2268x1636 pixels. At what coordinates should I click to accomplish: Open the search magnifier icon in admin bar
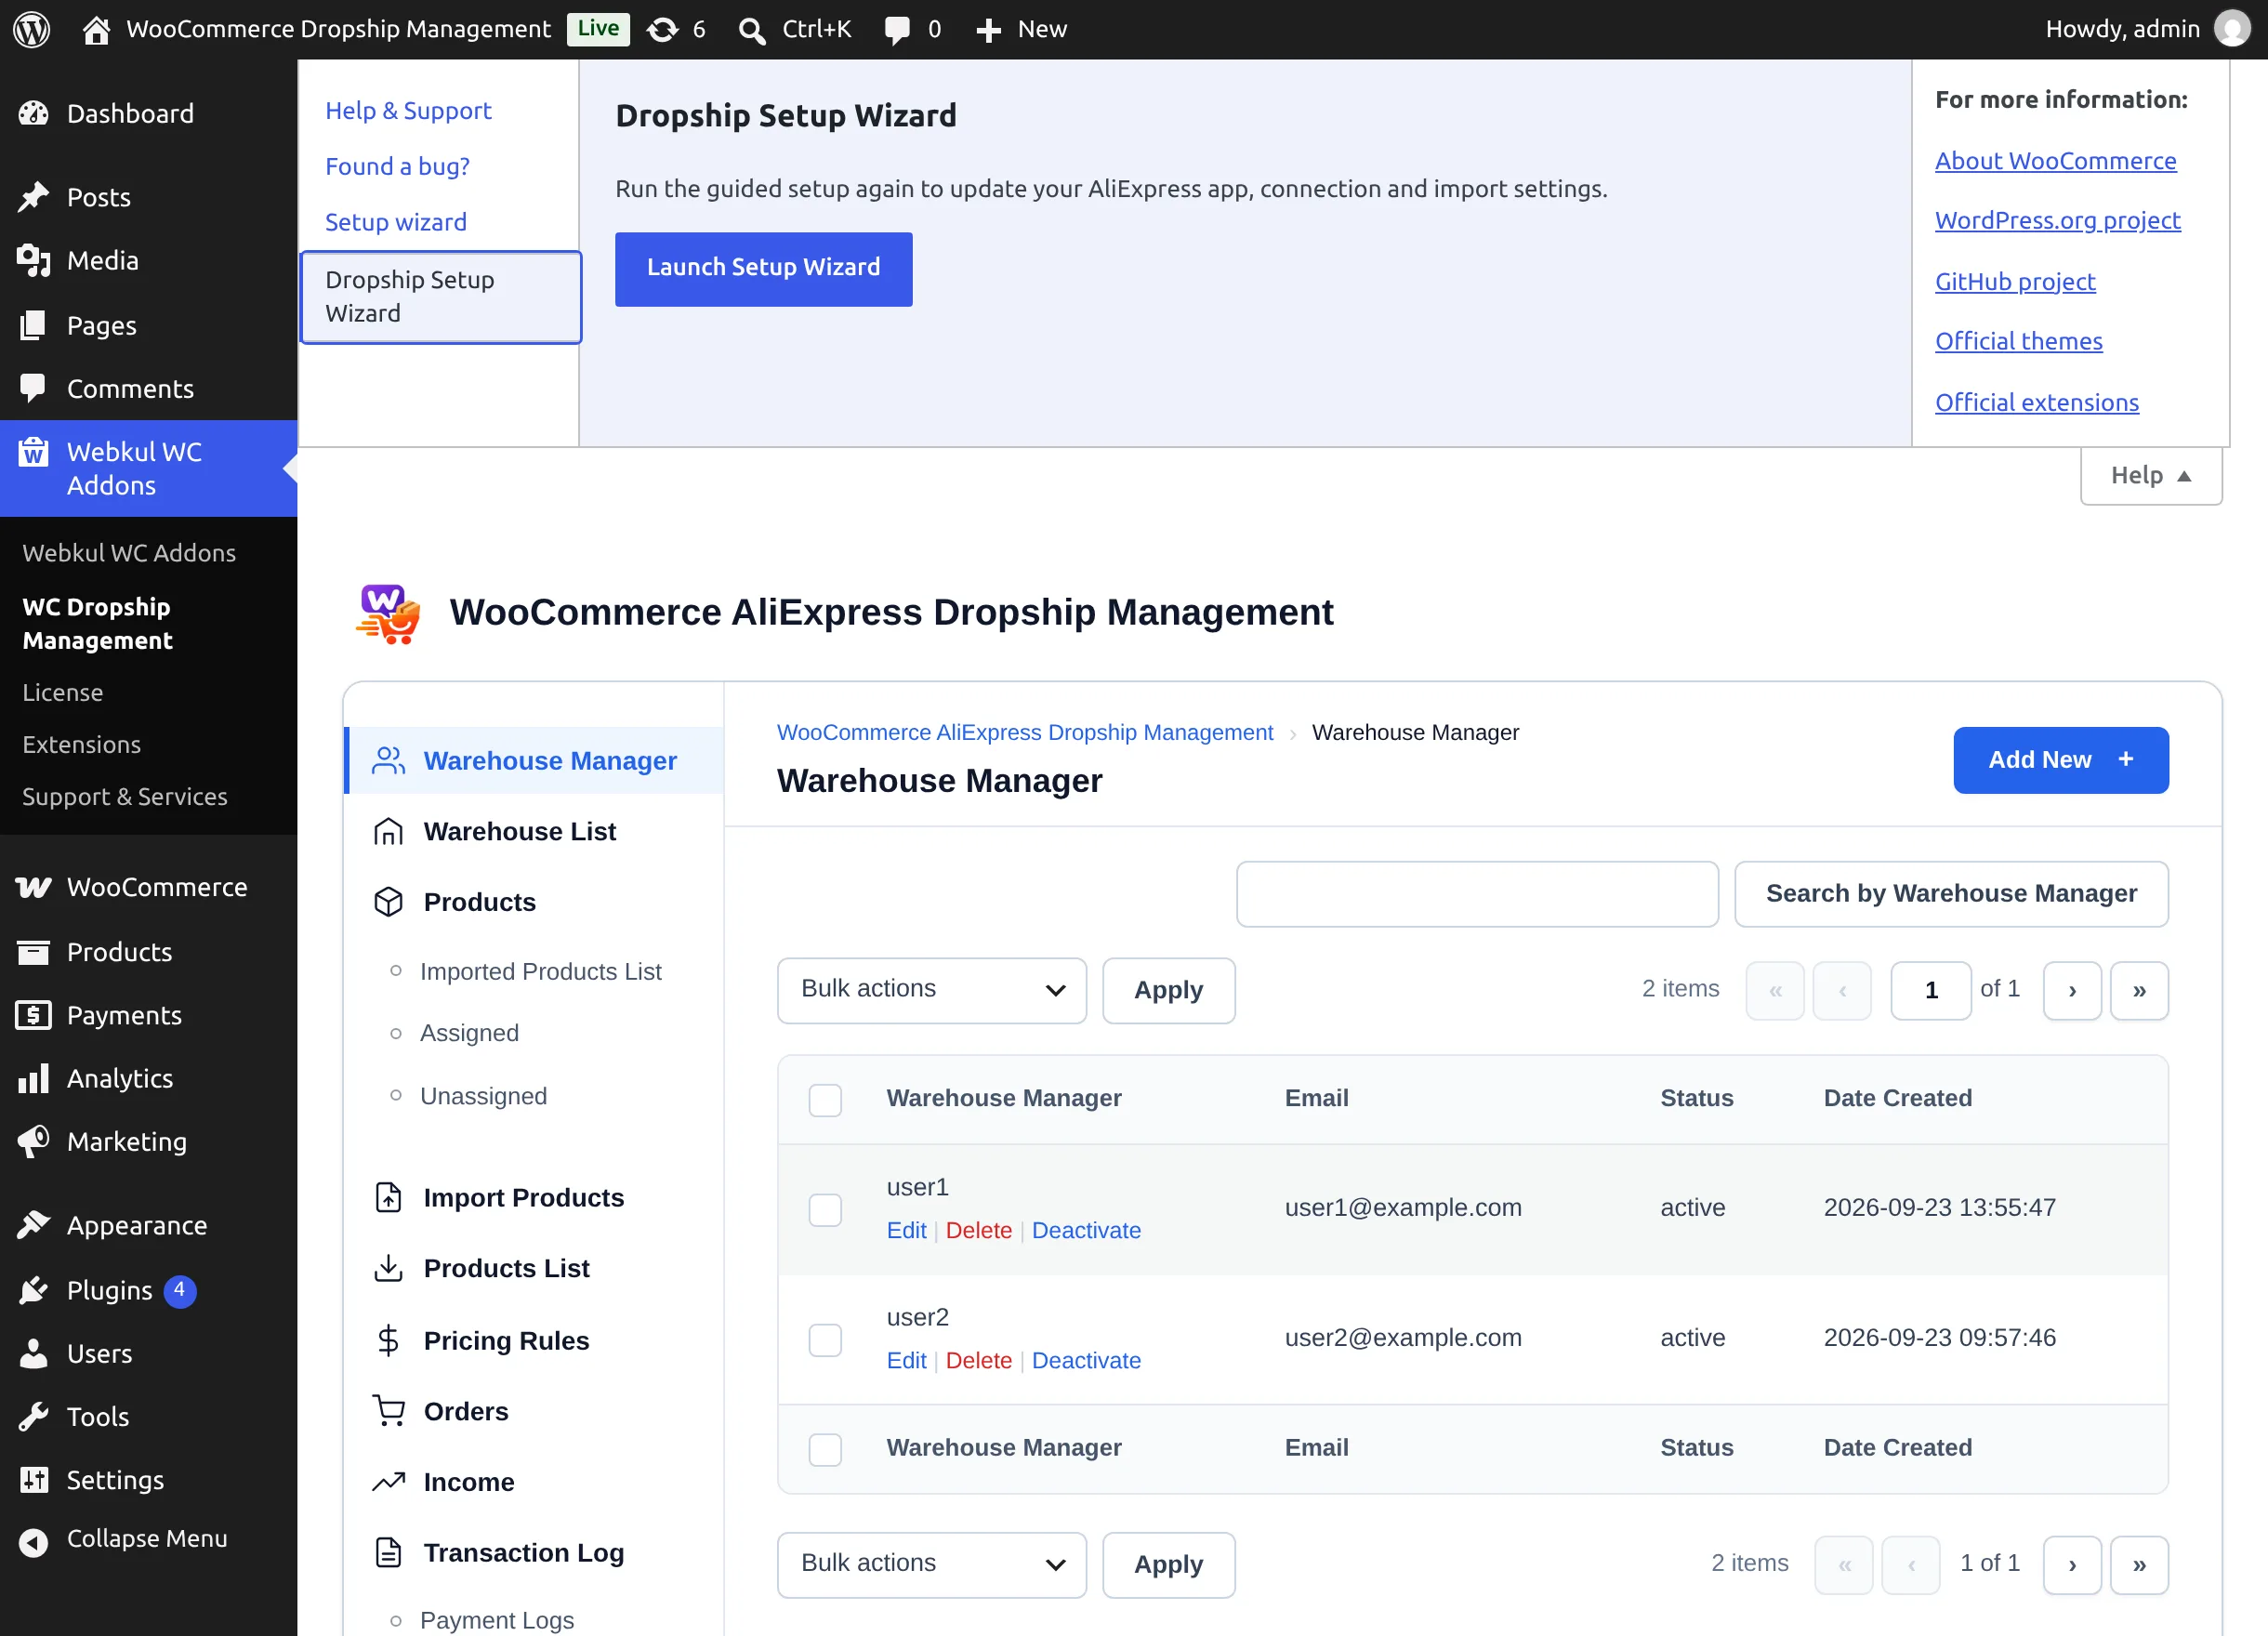tap(752, 30)
